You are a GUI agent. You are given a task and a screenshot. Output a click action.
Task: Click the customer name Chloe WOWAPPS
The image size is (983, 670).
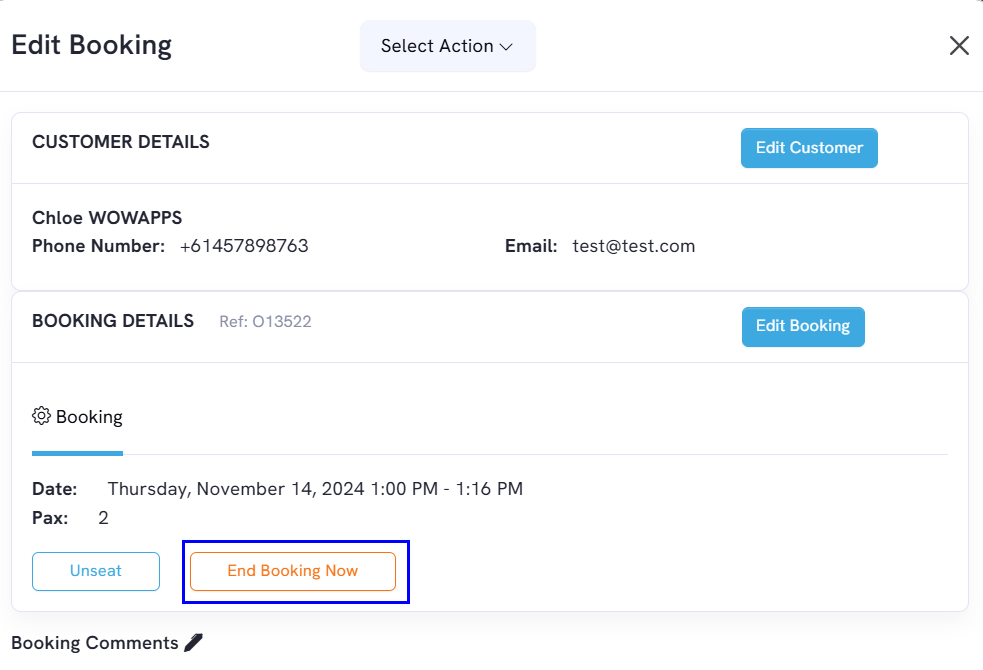pyautogui.click(x=107, y=217)
